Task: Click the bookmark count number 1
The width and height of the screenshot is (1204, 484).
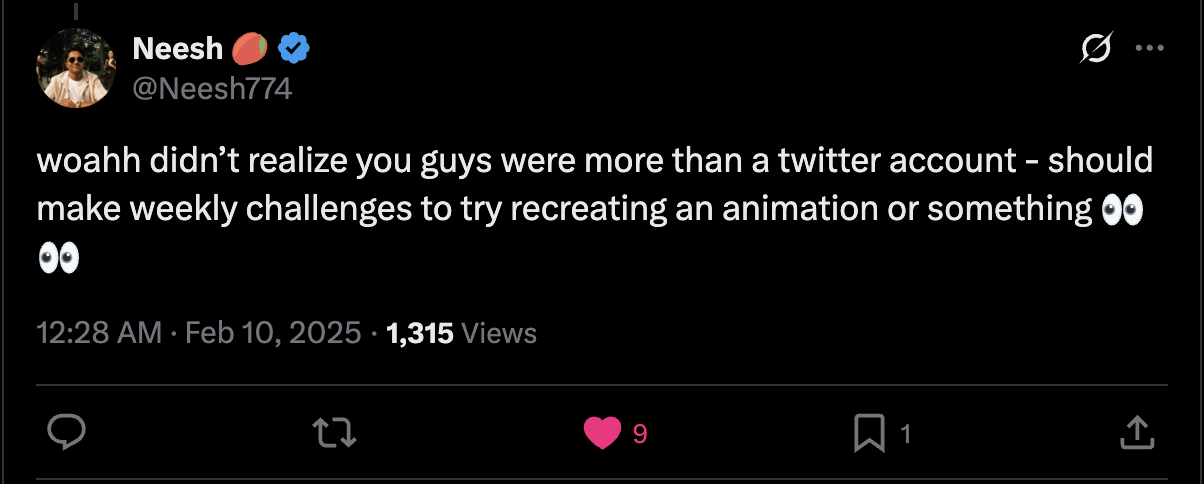Action: point(905,433)
